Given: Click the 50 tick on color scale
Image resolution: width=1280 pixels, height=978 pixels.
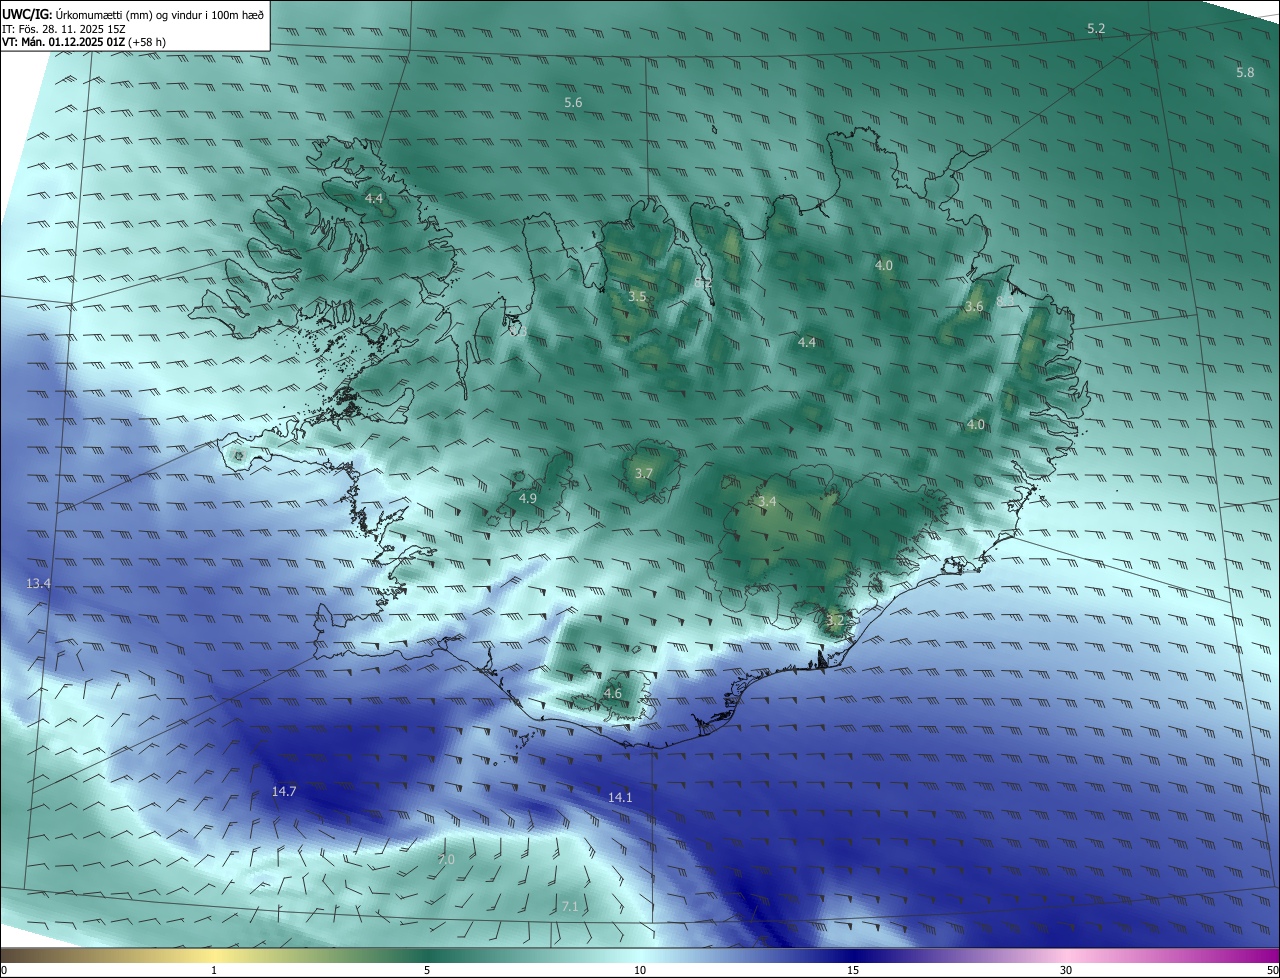Looking at the screenshot, I should [1272, 970].
